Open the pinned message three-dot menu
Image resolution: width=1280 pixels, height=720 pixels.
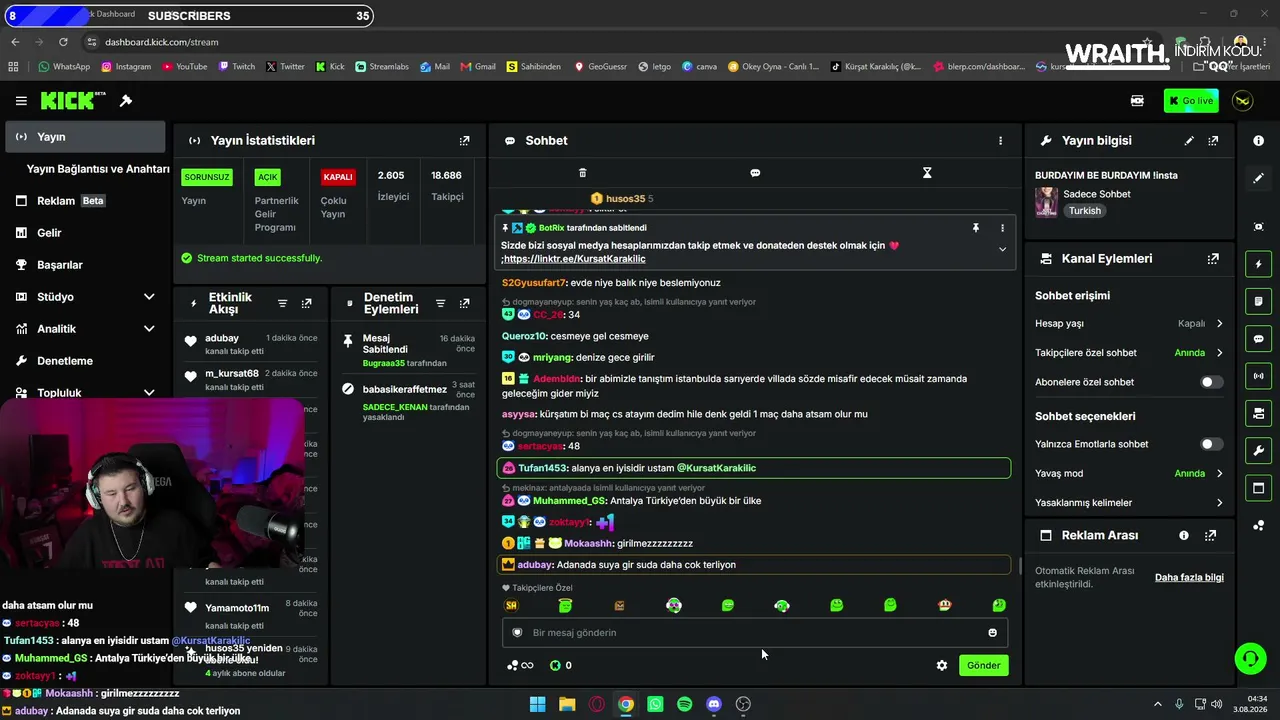(x=1002, y=228)
